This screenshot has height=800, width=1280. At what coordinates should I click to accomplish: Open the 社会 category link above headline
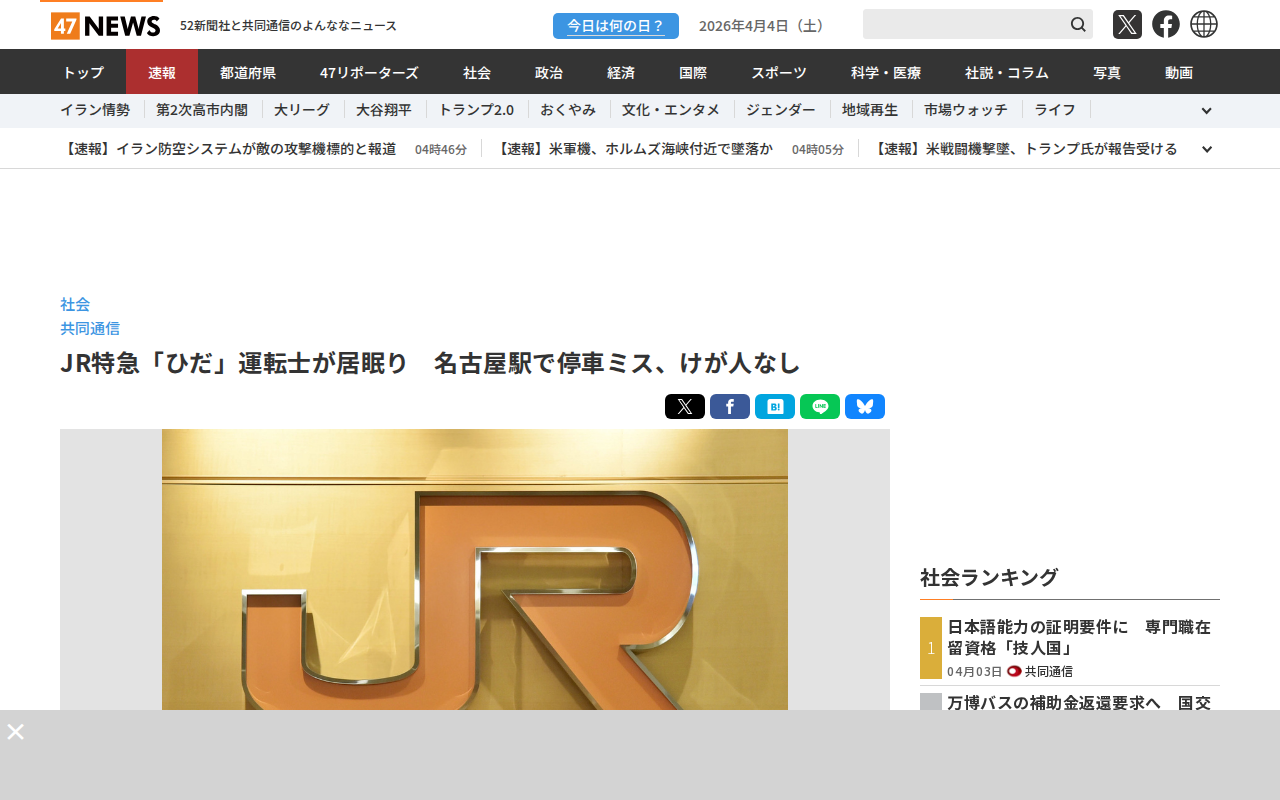[x=75, y=304]
